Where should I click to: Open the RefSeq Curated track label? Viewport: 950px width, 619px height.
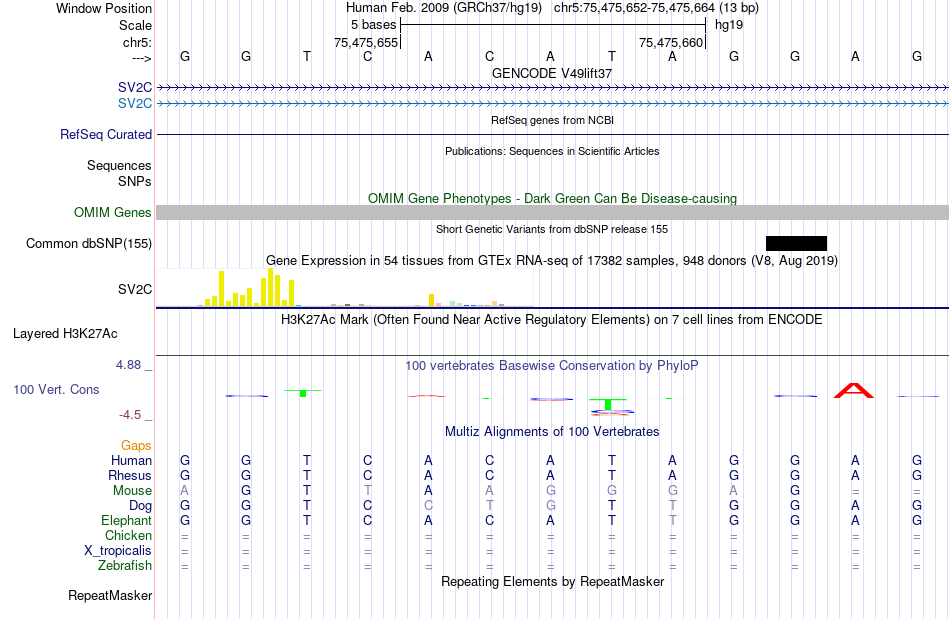coord(105,134)
